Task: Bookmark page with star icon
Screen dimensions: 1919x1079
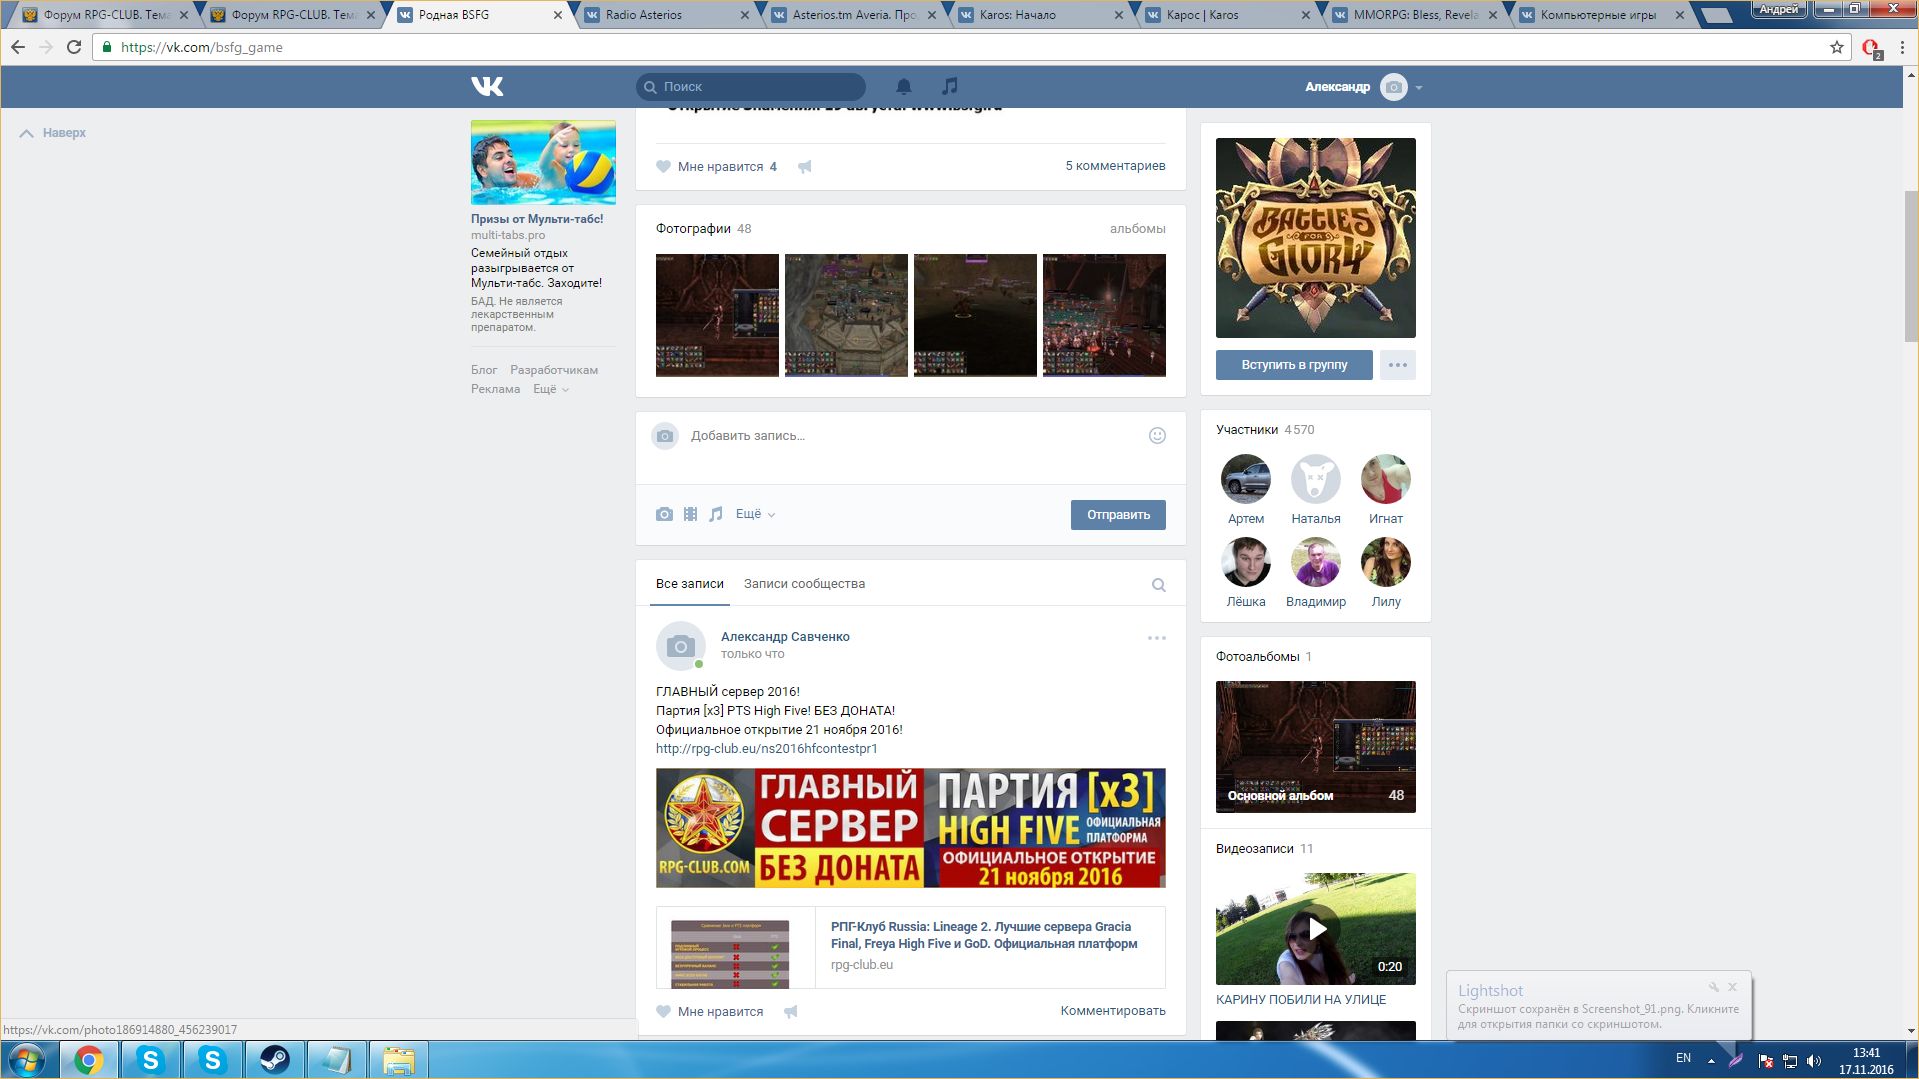Action: pos(1836,47)
